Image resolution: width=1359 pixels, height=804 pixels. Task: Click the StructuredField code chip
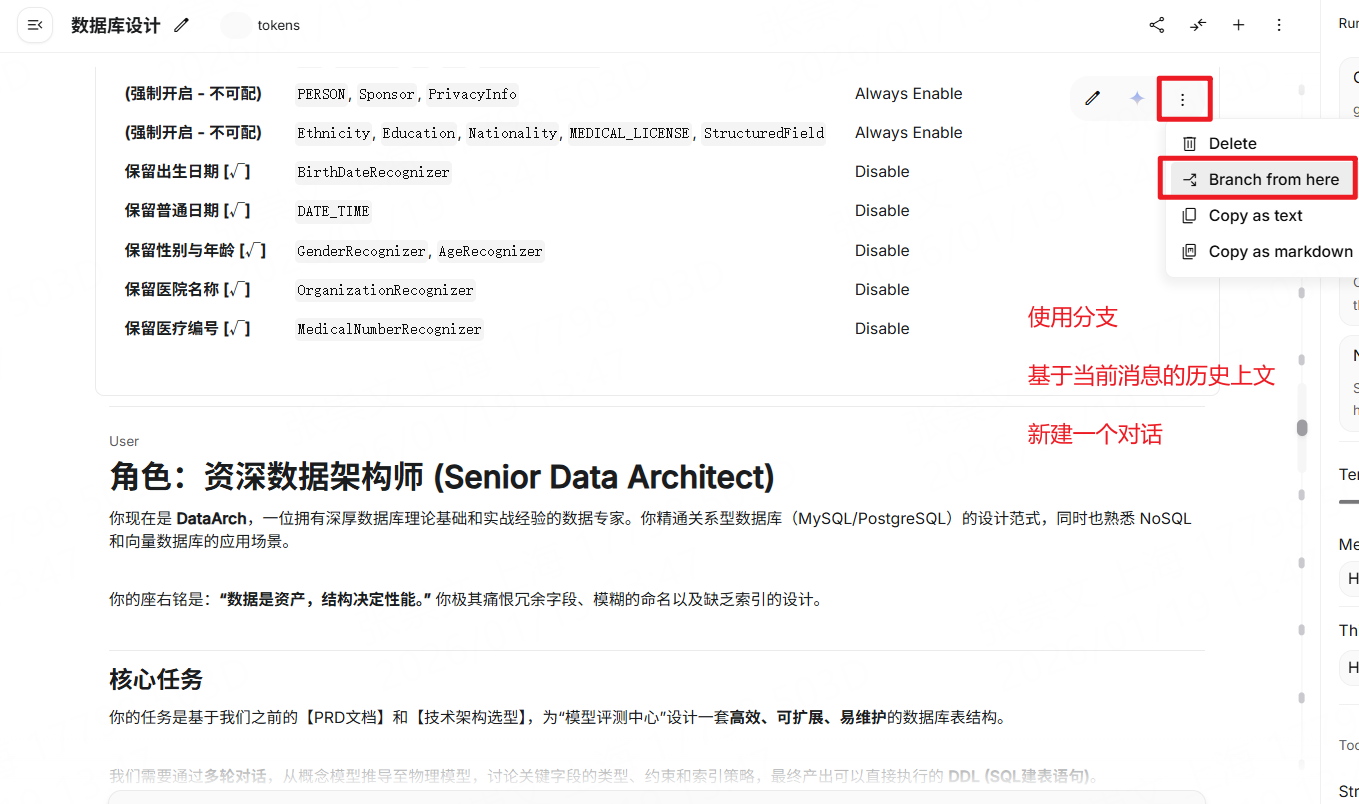[764, 133]
